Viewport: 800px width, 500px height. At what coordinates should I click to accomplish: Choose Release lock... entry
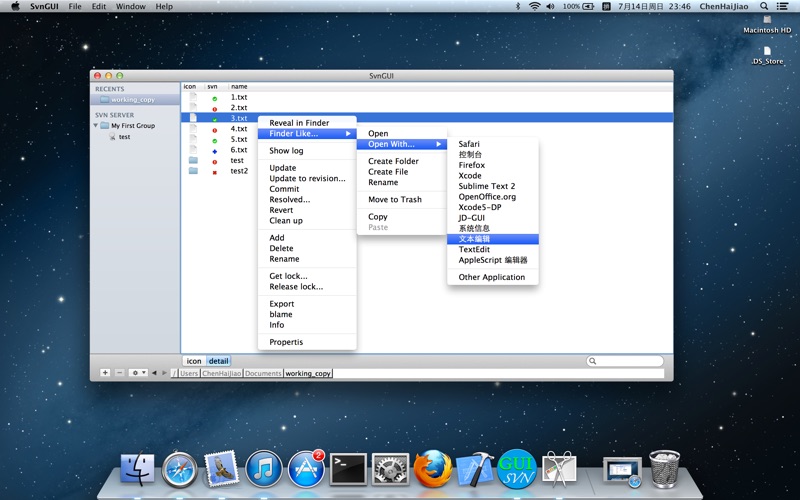(307, 287)
